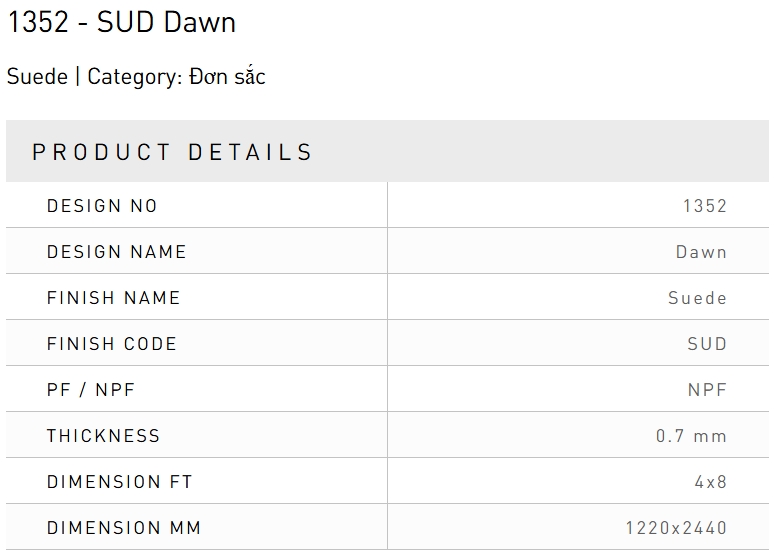Click the design name value "Dawn"

[701, 252]
